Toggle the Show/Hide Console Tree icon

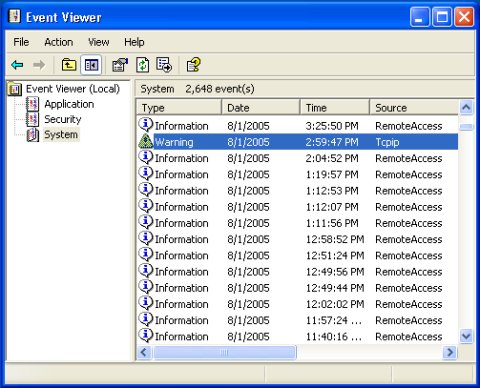pyautogui.click(x=91, y=65)
